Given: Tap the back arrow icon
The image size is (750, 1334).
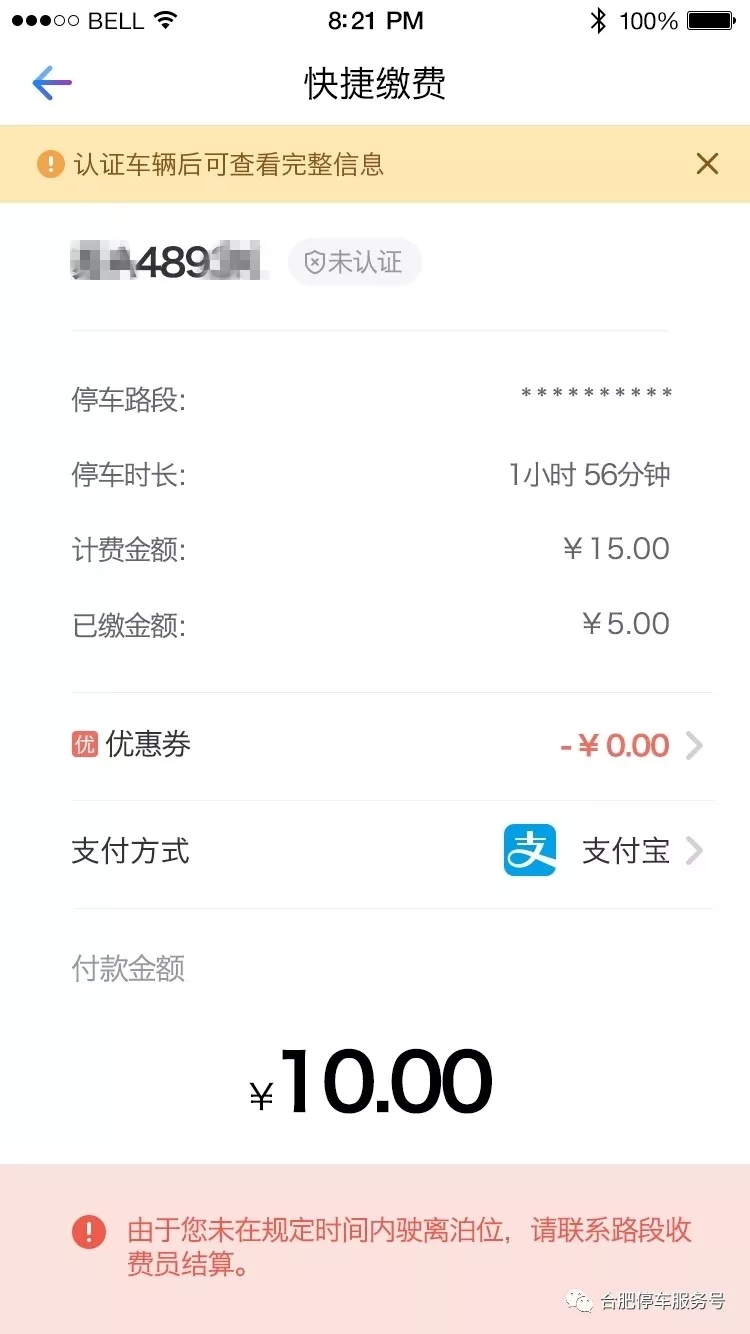Looking at the screenshot, I should pos(52,83).
